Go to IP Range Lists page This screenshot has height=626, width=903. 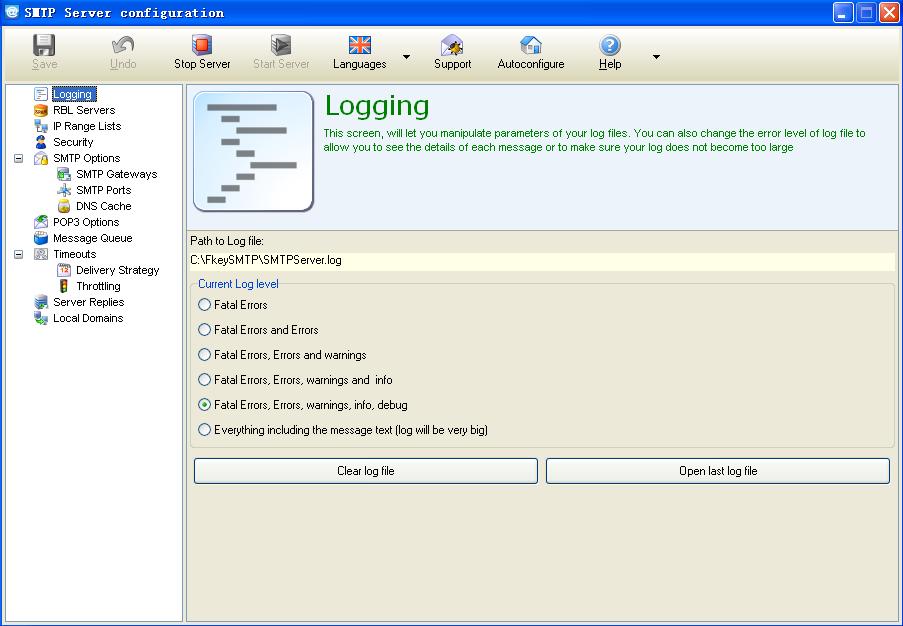click(x=87, y=126)
